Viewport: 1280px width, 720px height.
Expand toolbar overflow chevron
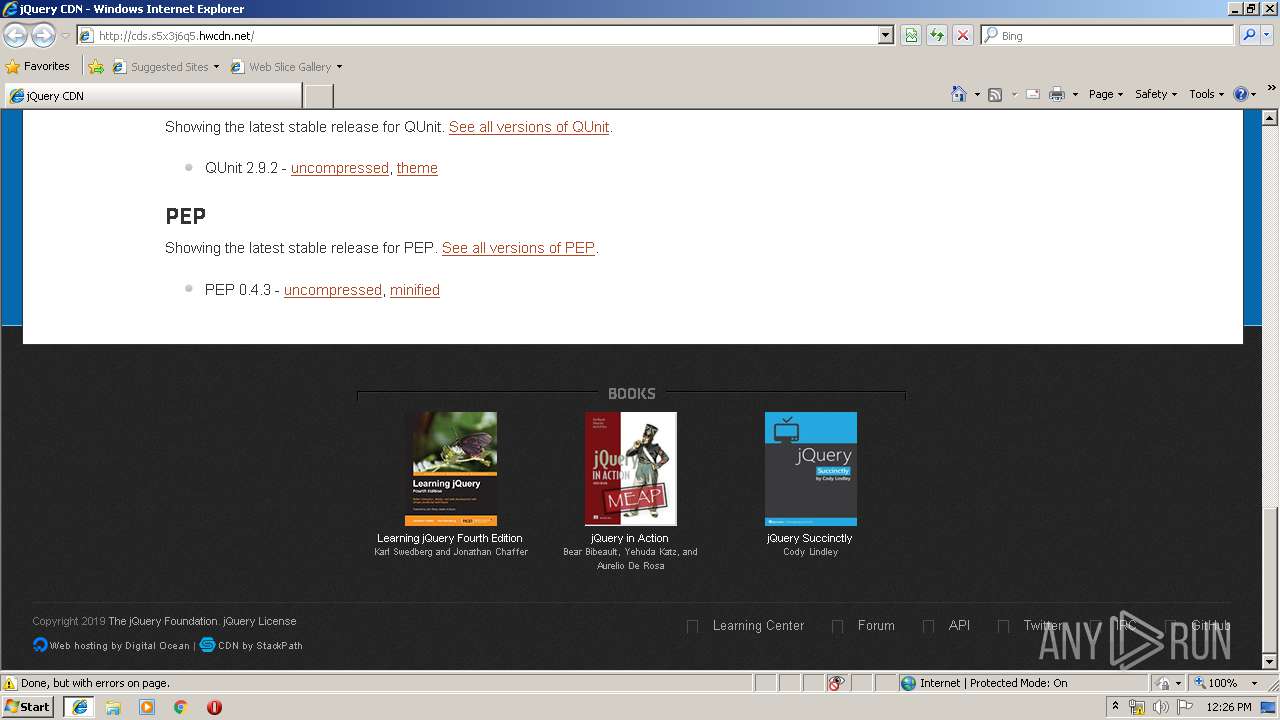tap(1272, 90)
